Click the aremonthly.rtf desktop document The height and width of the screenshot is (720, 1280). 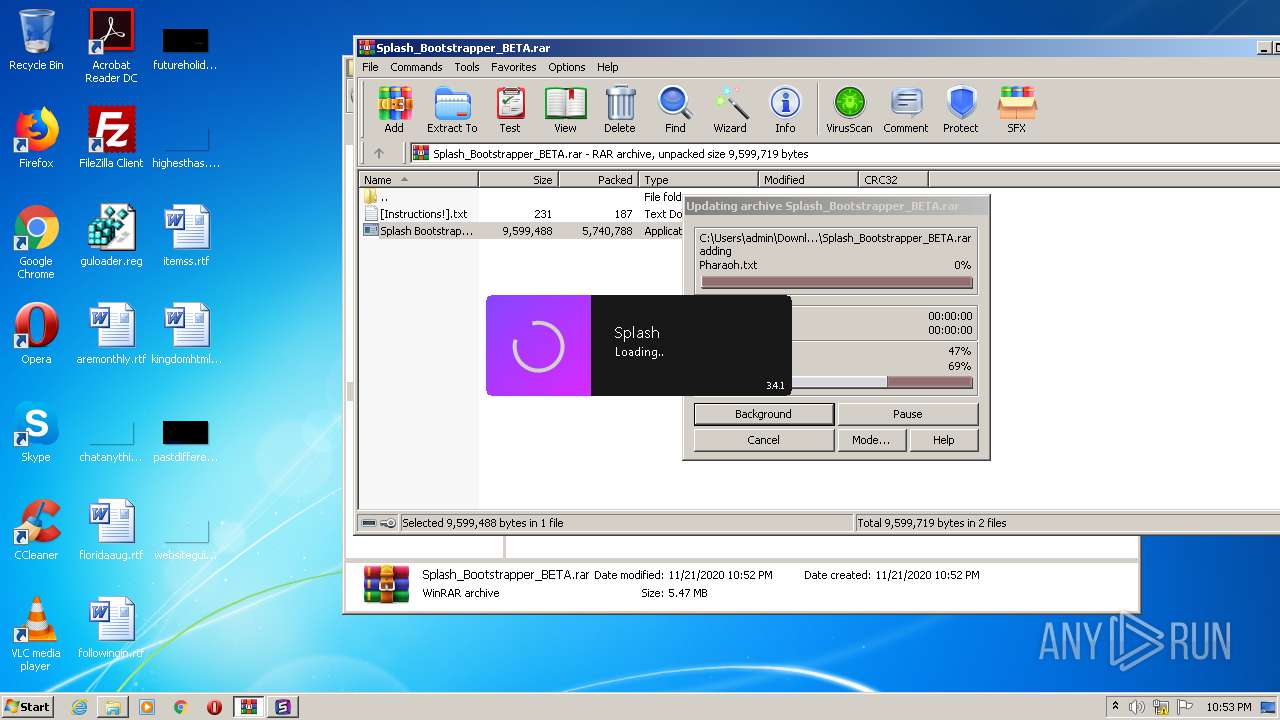(111, 334)
